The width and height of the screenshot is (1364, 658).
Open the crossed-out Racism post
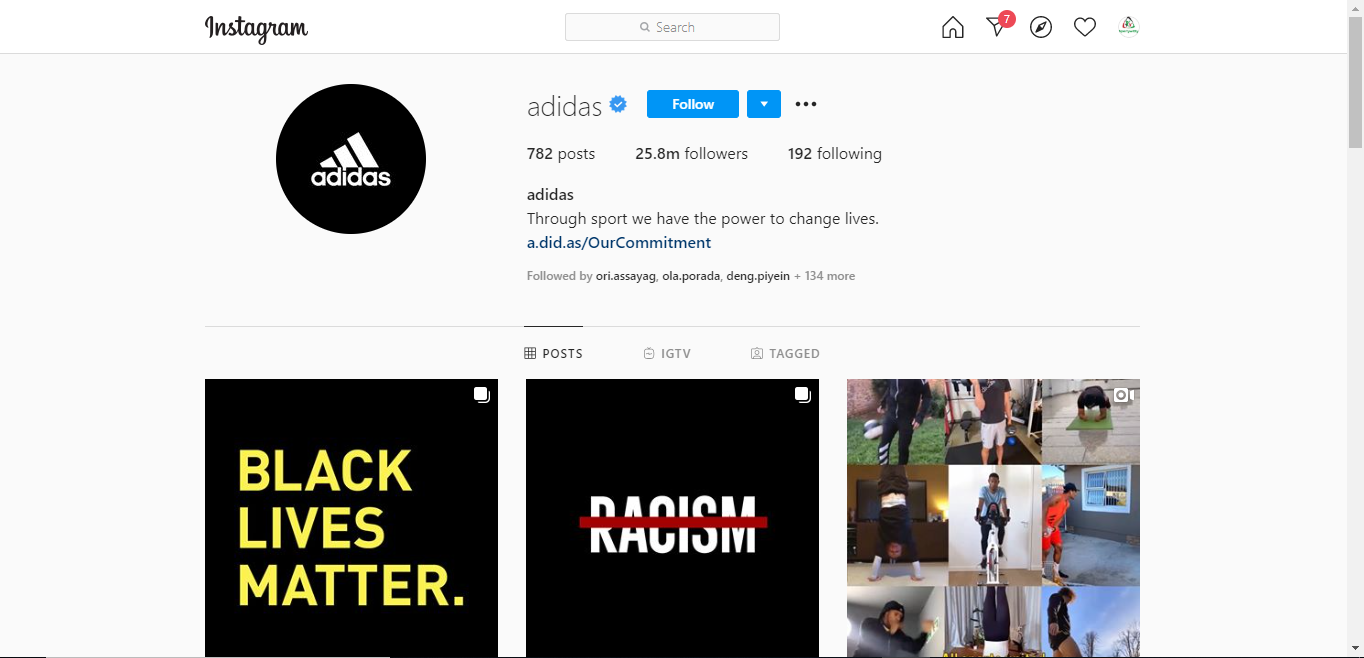click(x=672, y=518)
